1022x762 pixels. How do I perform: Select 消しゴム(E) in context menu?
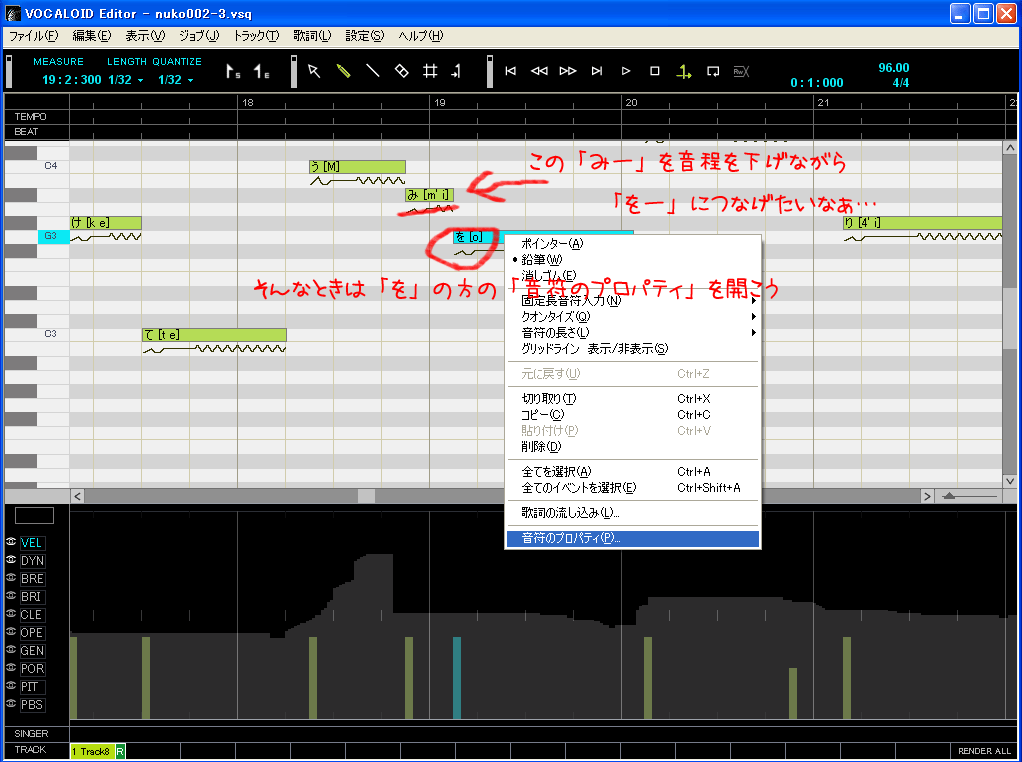(x=632, y=275)
